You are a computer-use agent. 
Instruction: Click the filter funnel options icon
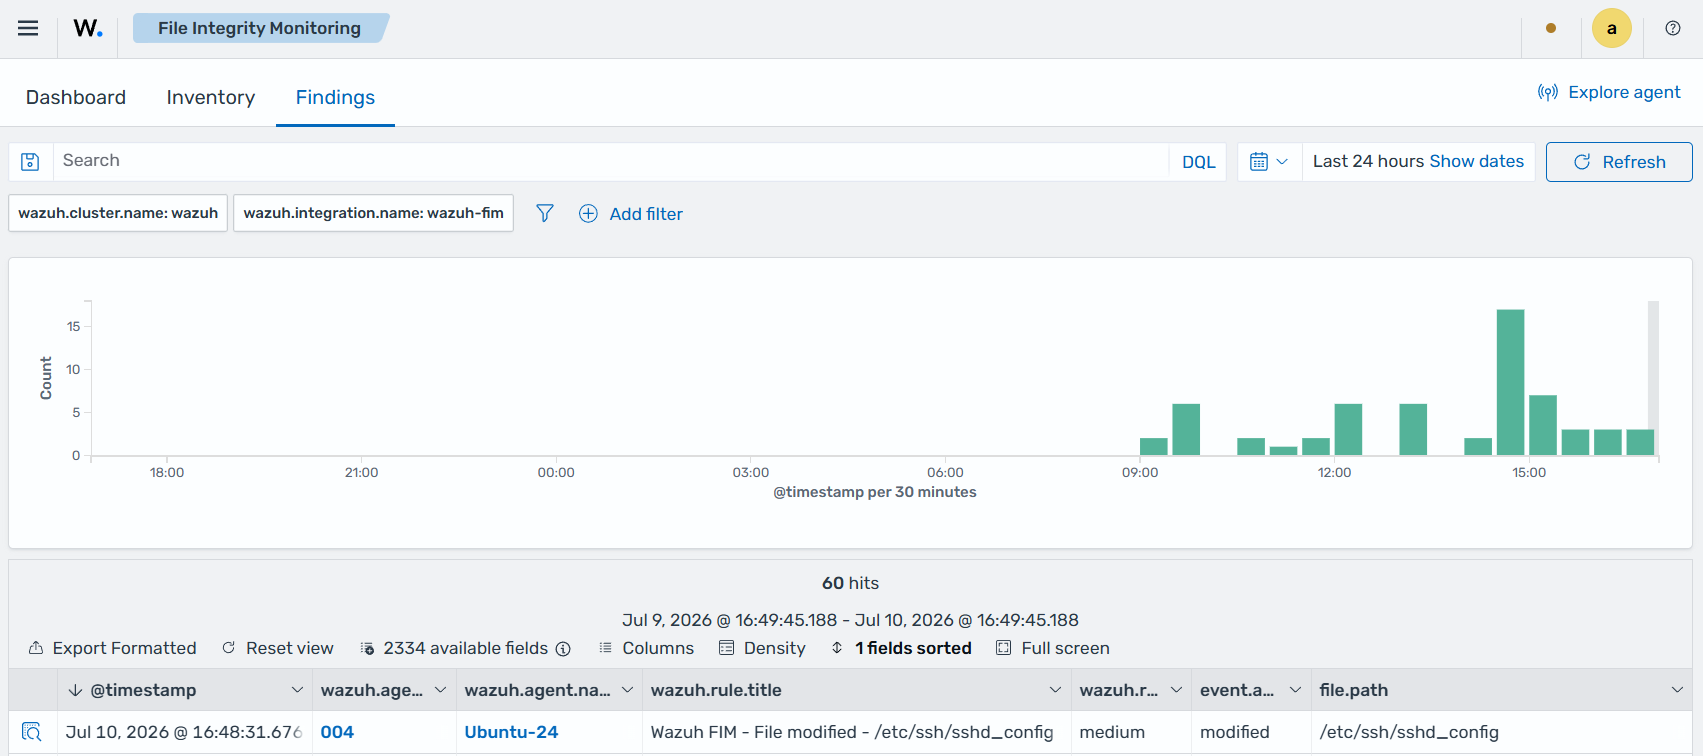(545, 213)
